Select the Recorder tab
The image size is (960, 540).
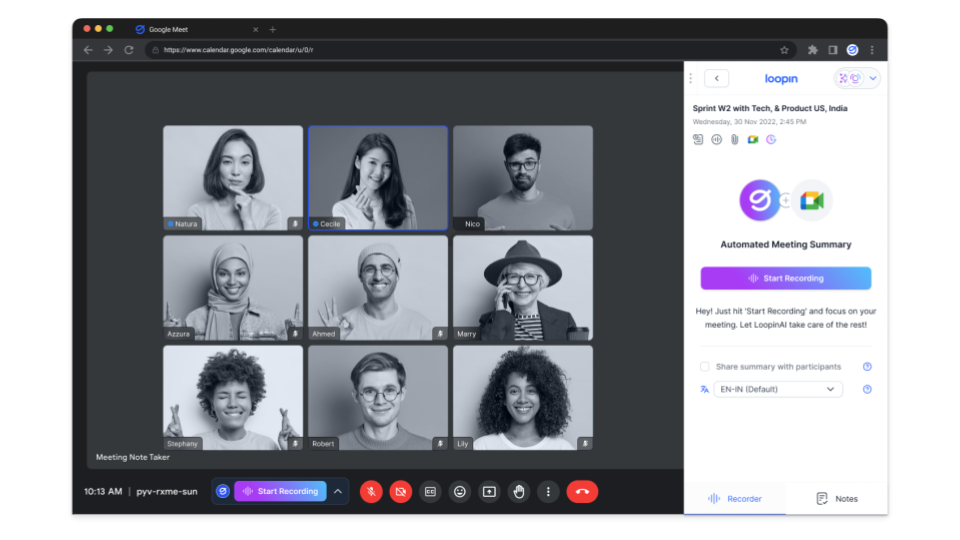(x=735, y=498)
